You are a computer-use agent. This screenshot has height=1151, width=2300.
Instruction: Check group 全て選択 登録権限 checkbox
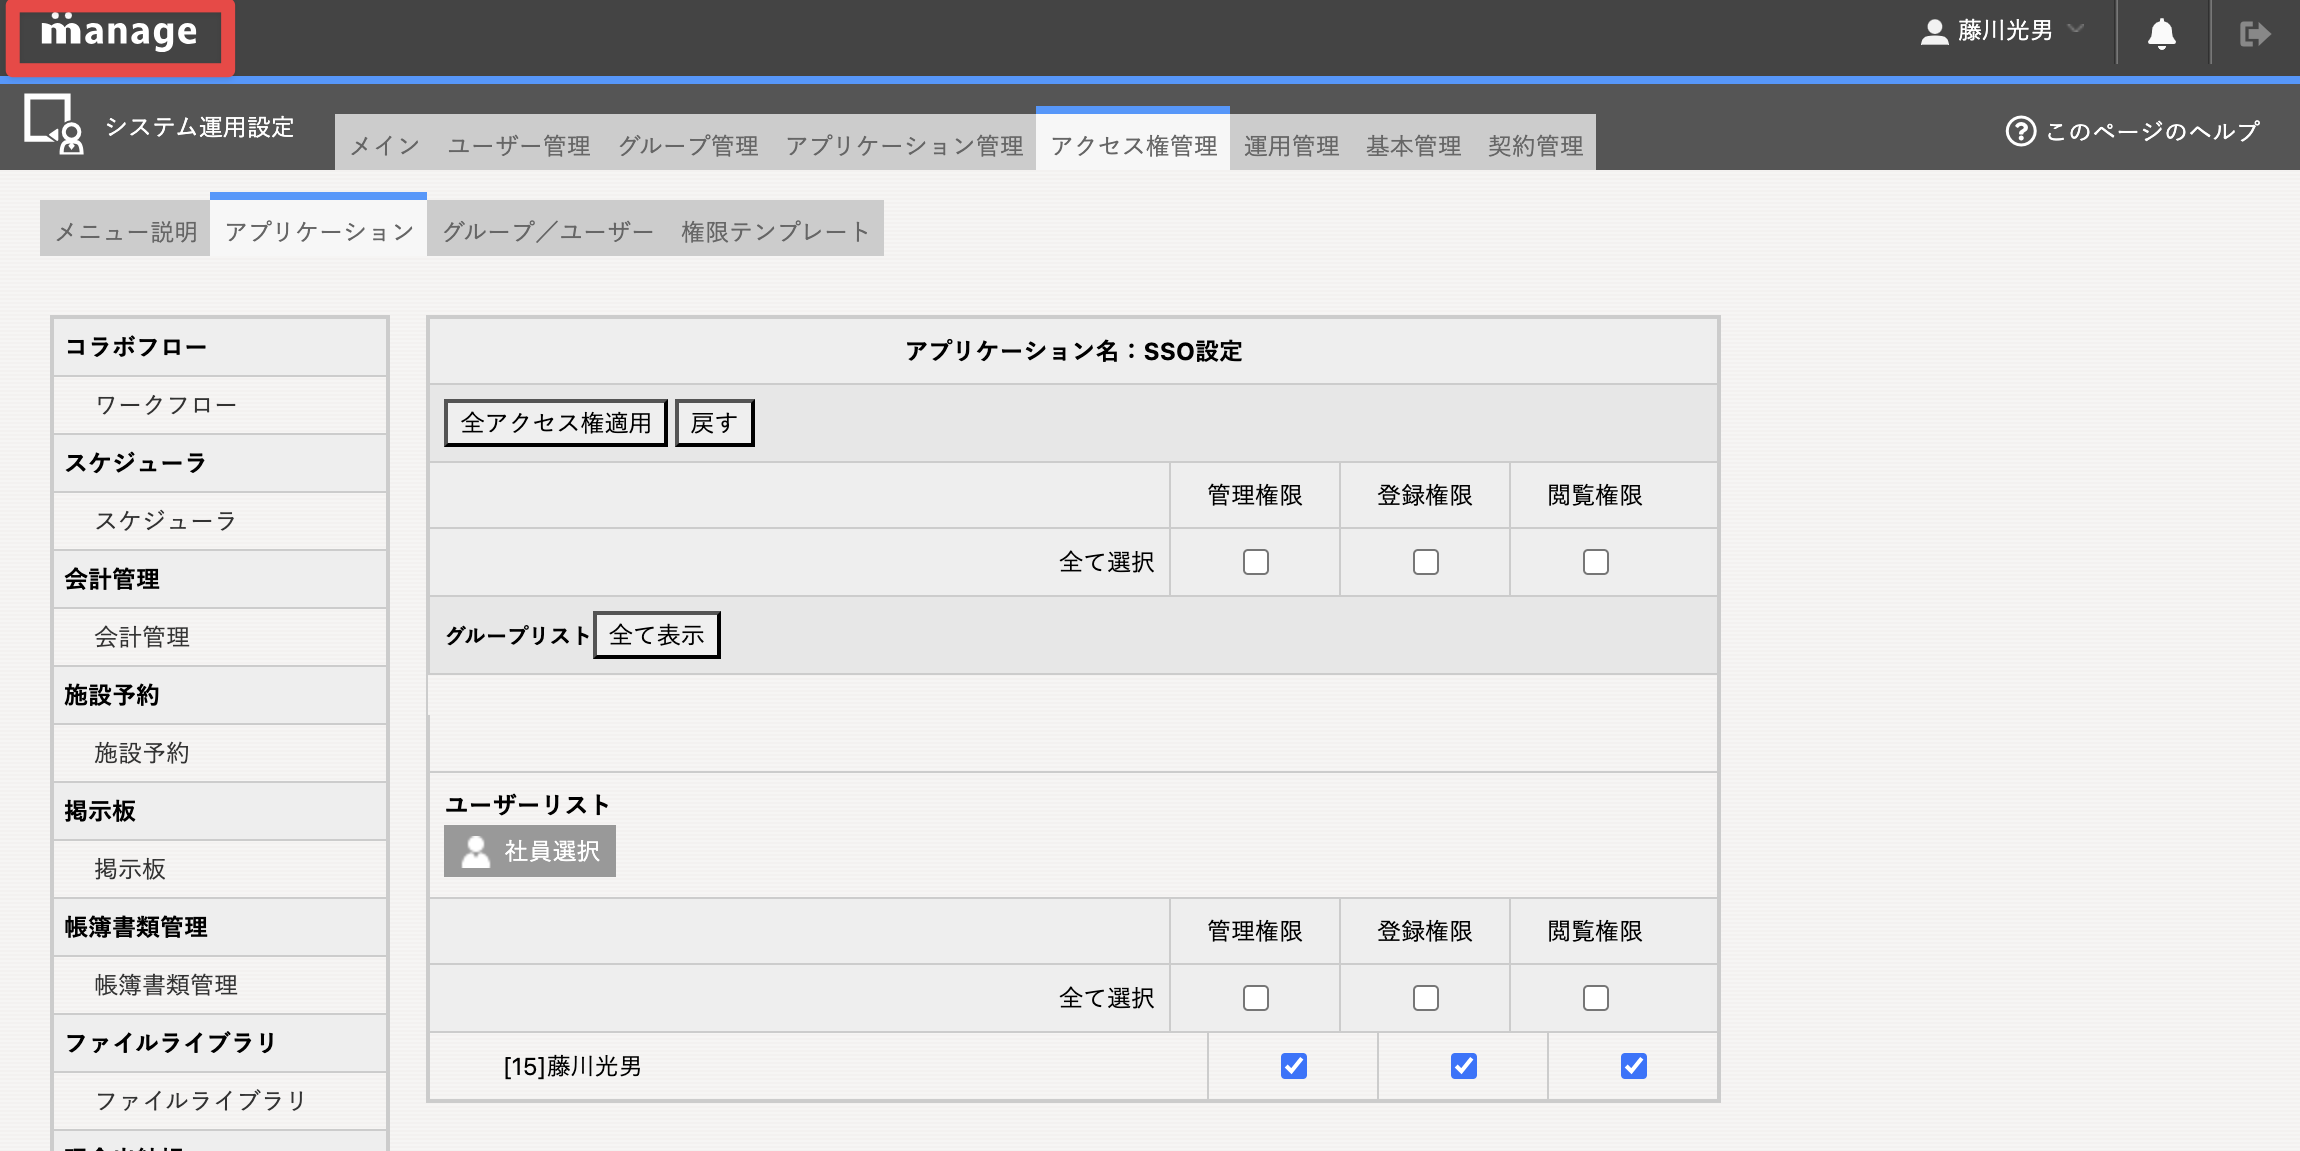click(1426, 562)
